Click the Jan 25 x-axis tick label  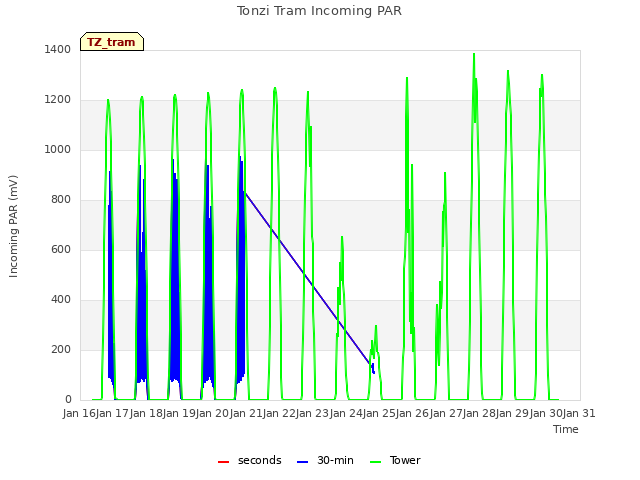pos(379,413)
